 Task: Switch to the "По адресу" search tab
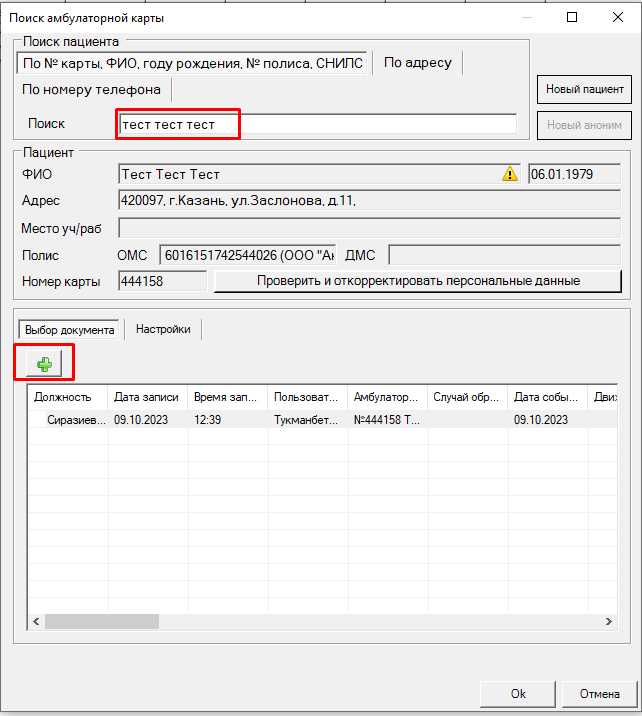tap(417, 63)
